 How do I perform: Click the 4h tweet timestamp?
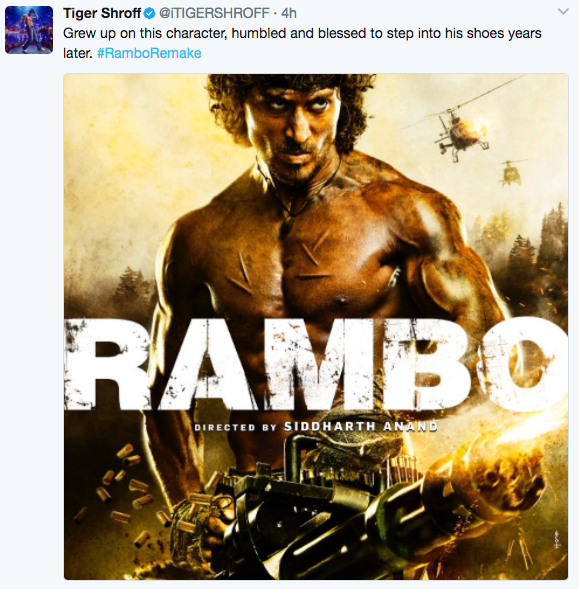coord(289,13)
